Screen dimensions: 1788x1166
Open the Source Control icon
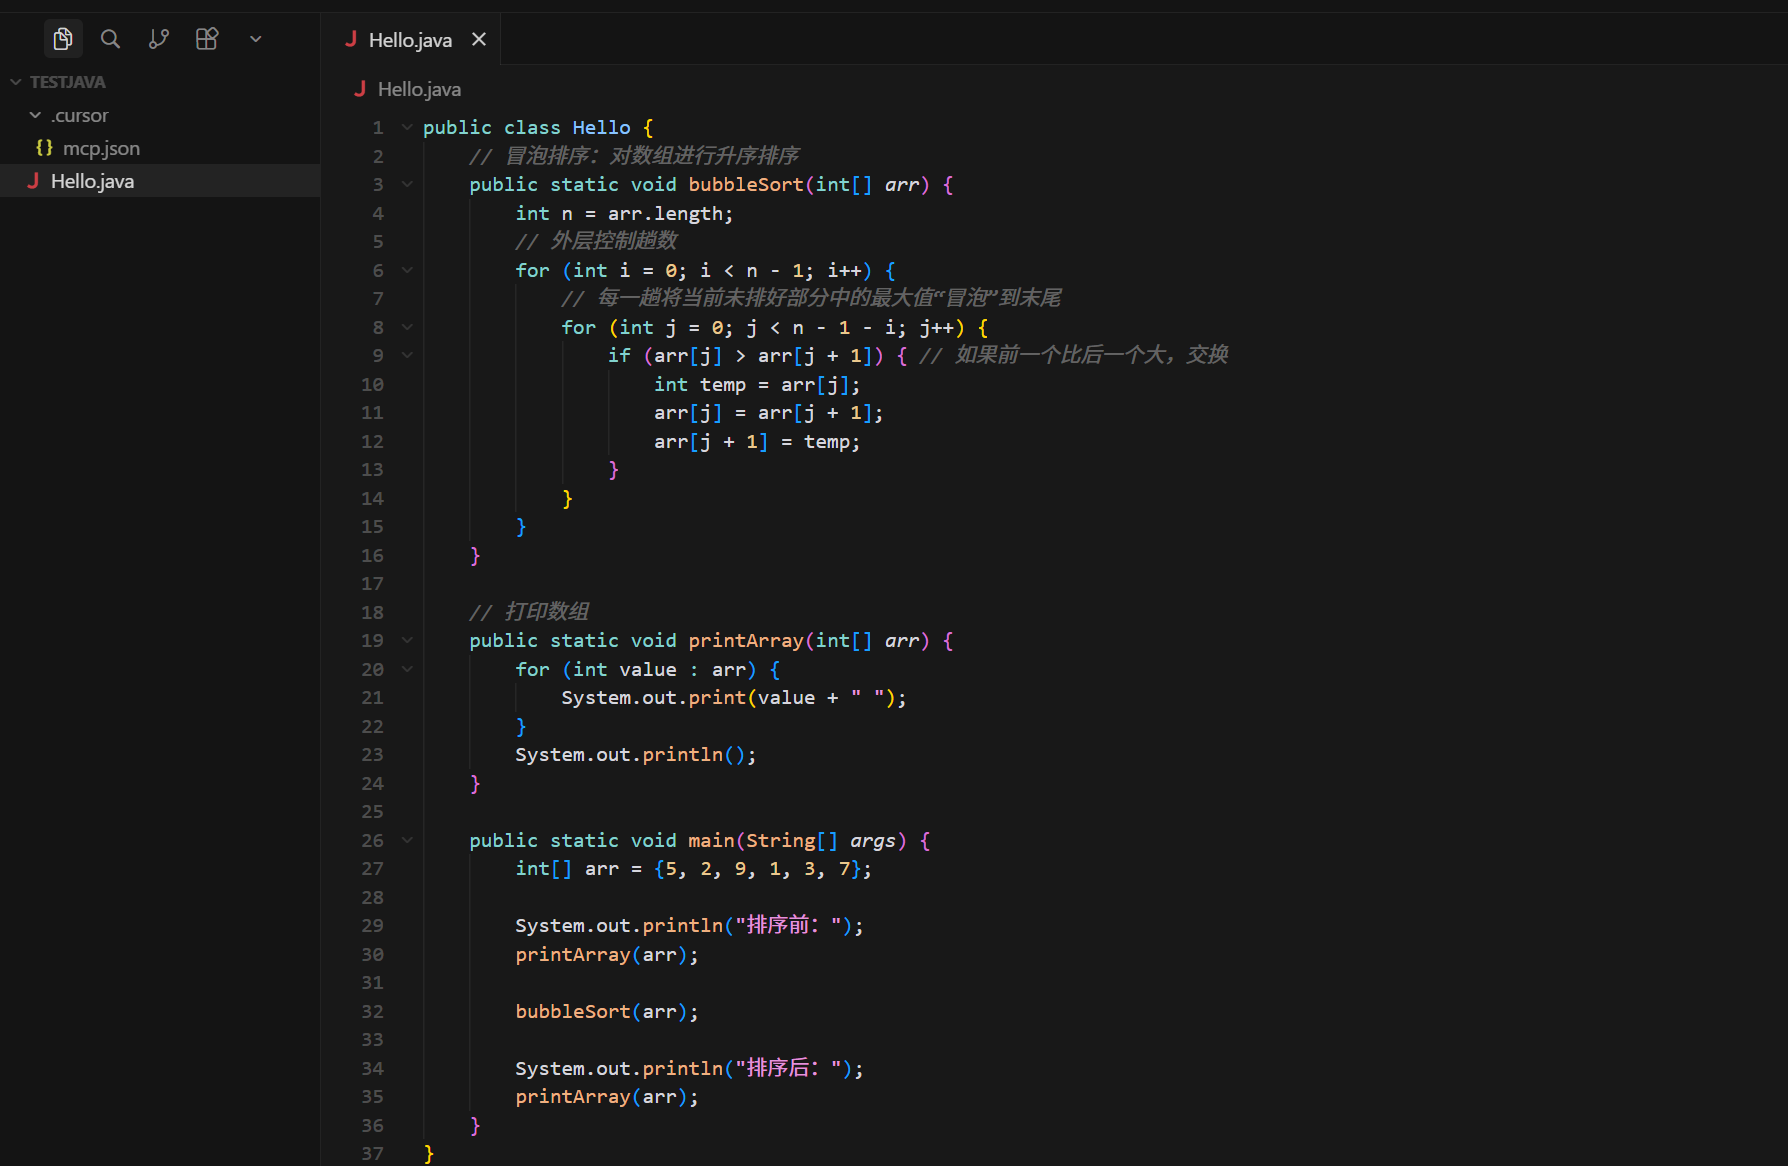coord(158,39)
